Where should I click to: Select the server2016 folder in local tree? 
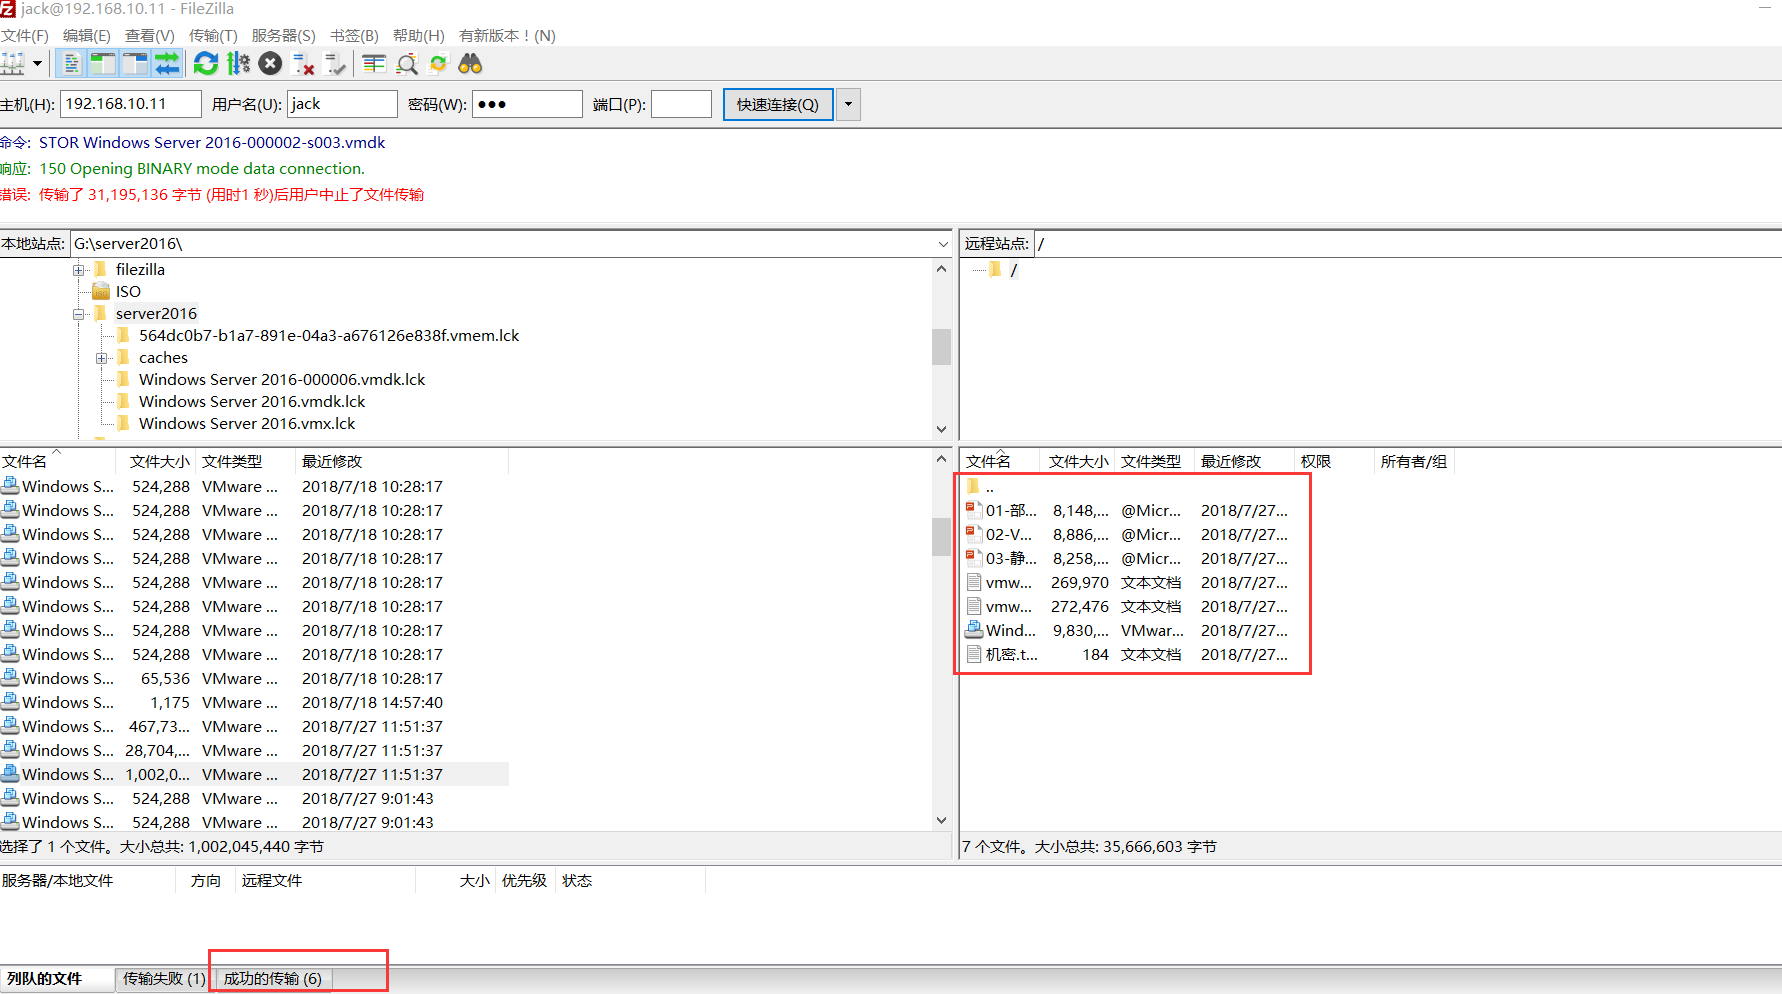(x=156, y=314)
